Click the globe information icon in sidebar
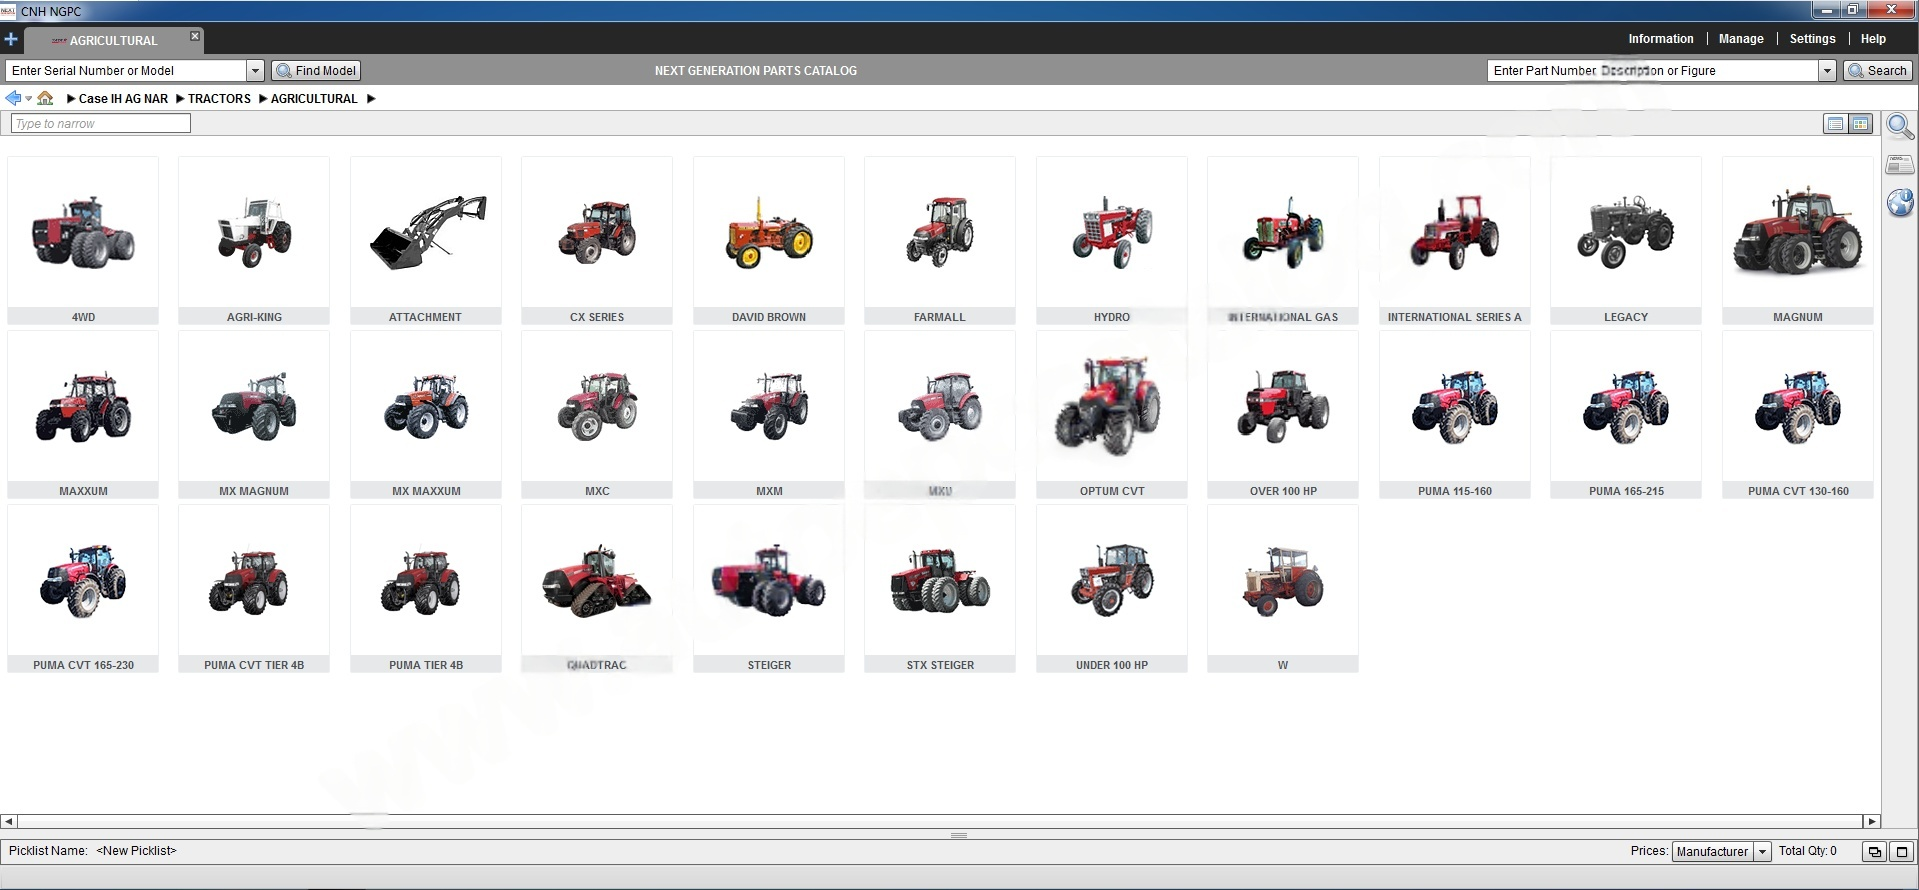This screenshot has height=890, width=1919. [1899, 203]
